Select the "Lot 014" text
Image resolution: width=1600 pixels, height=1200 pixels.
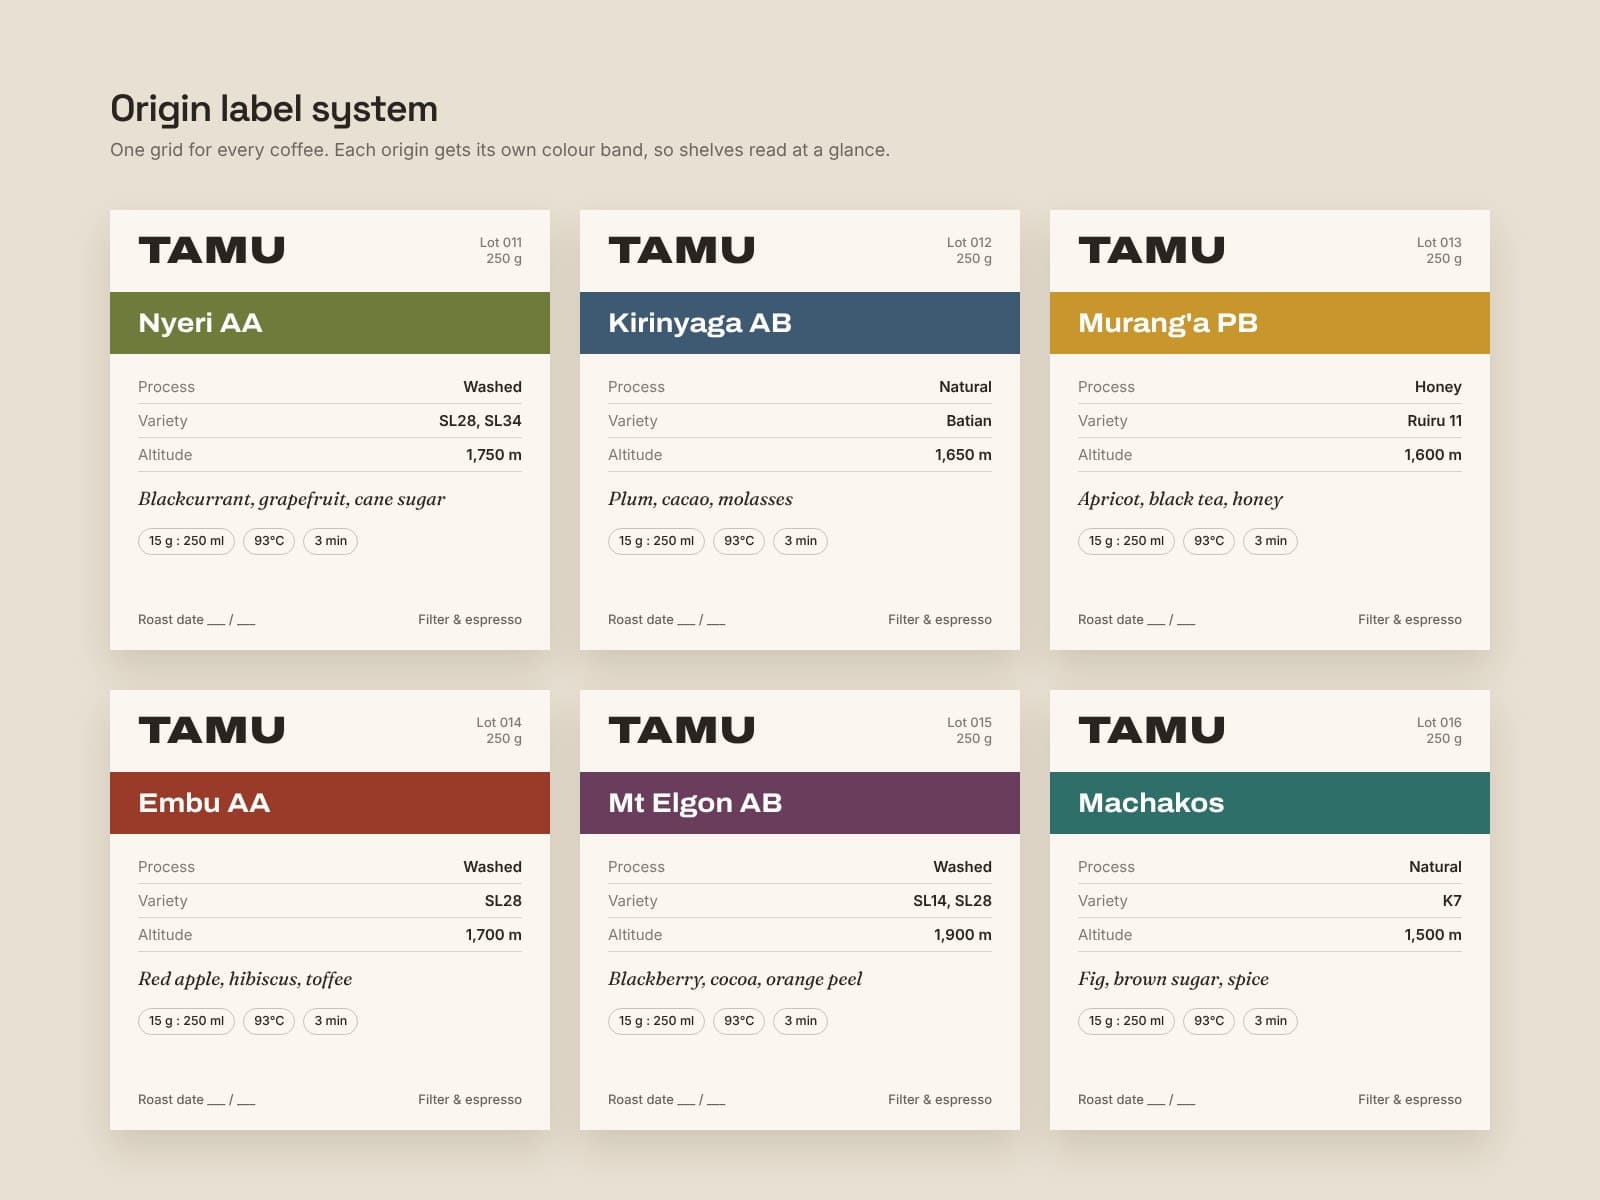pyautogui.click(x=499, y=722)
